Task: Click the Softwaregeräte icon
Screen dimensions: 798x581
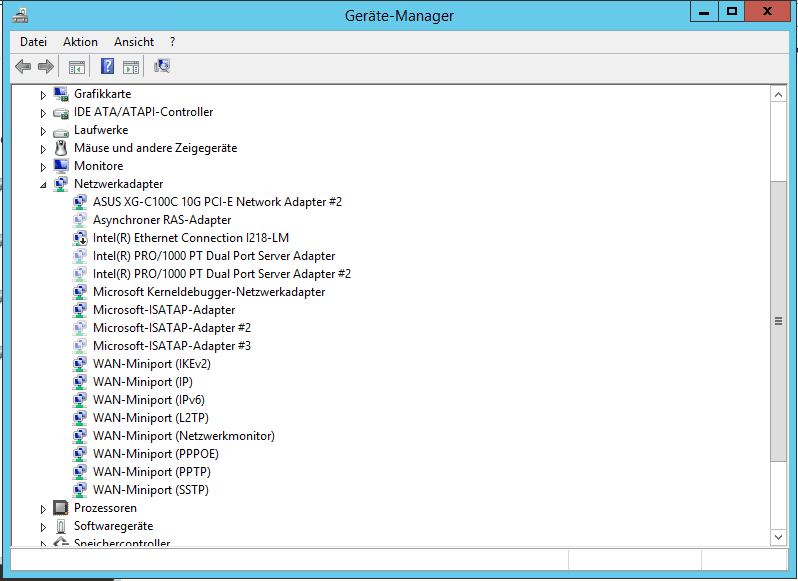Action: (x=61, y=526)
